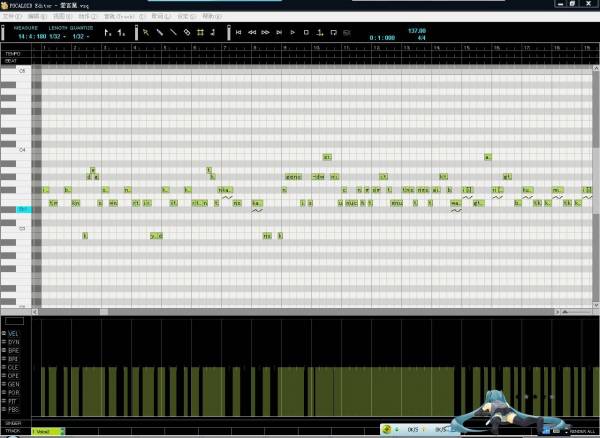Click the RENDER ALL button
The image size is (600, 438).
[x=582, y=431]
